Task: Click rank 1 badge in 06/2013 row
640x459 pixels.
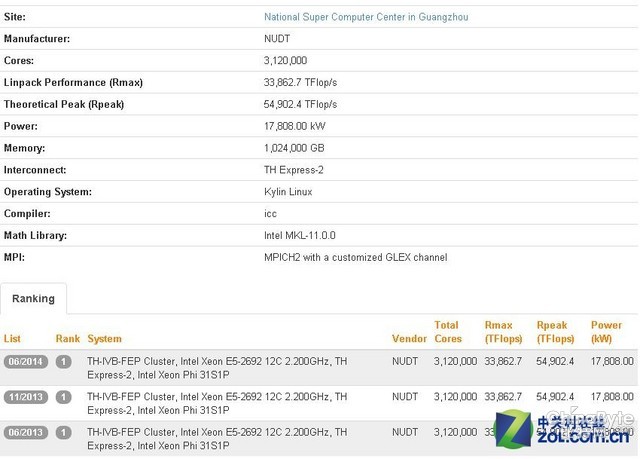Action: click(x=64, y=432)
